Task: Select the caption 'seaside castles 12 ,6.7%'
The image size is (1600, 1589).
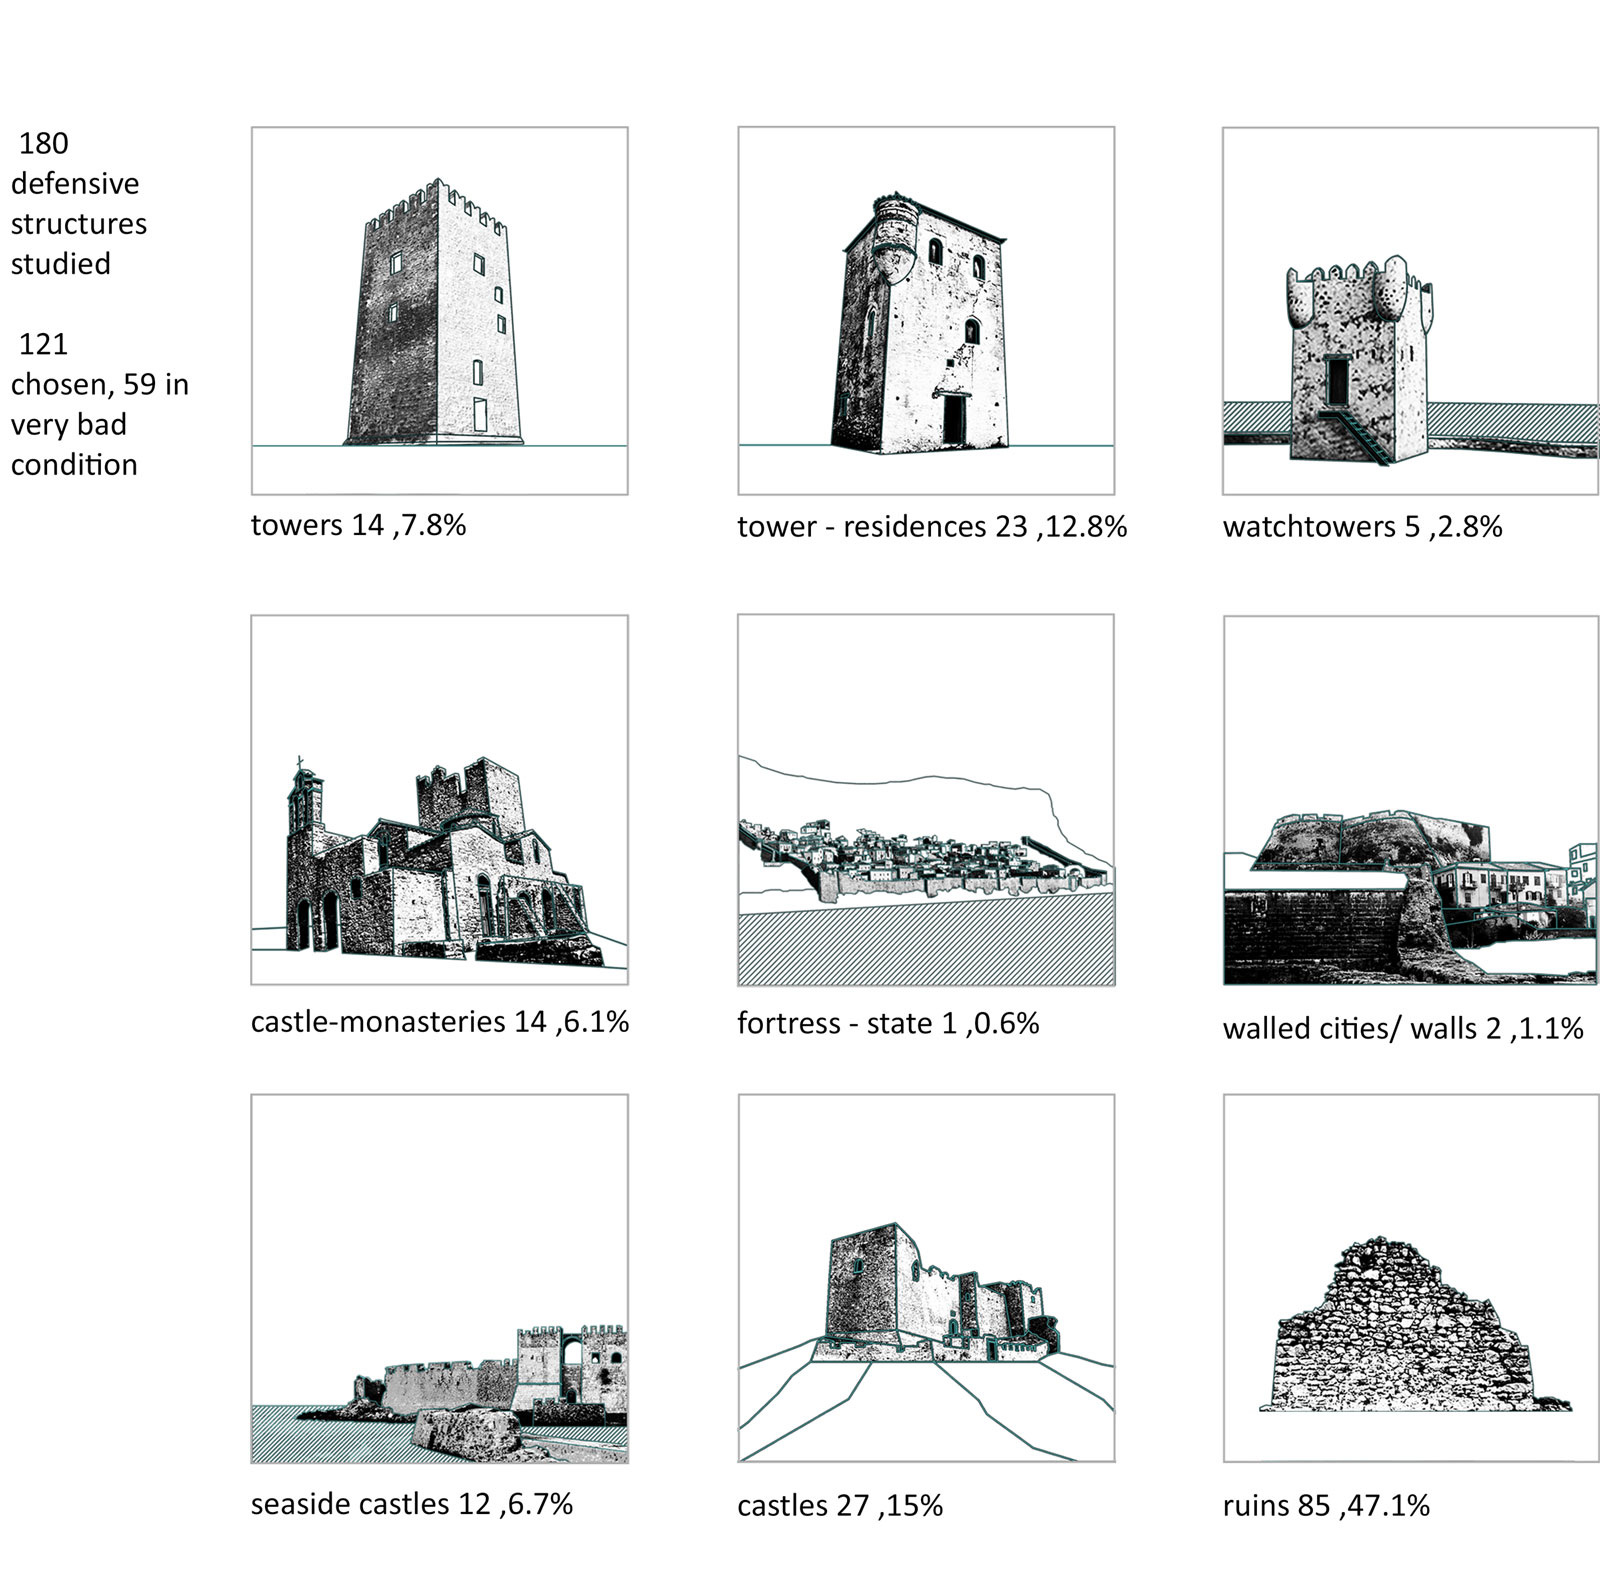Action: (412, 1504)
